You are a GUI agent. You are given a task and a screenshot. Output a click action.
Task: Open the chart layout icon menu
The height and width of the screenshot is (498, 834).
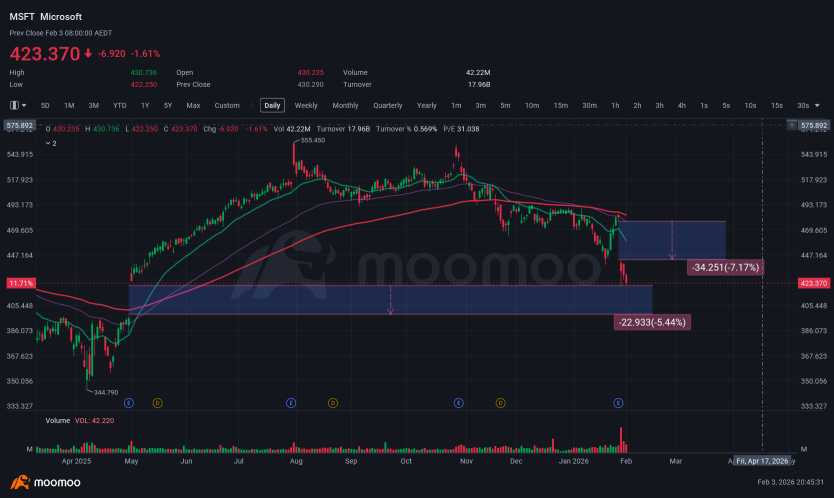18,105
